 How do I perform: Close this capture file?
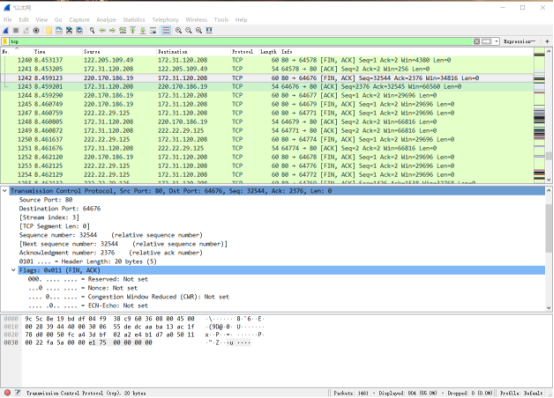[x=69, y=31]
